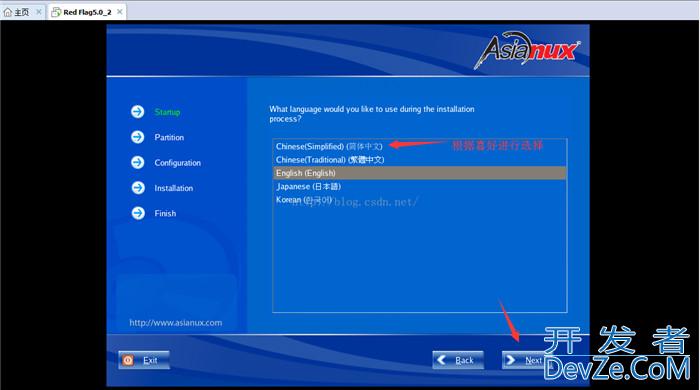The width and height of the screenshot is (700, 390).
Task: Select English (English) in the list
Action: click(420, 173)
